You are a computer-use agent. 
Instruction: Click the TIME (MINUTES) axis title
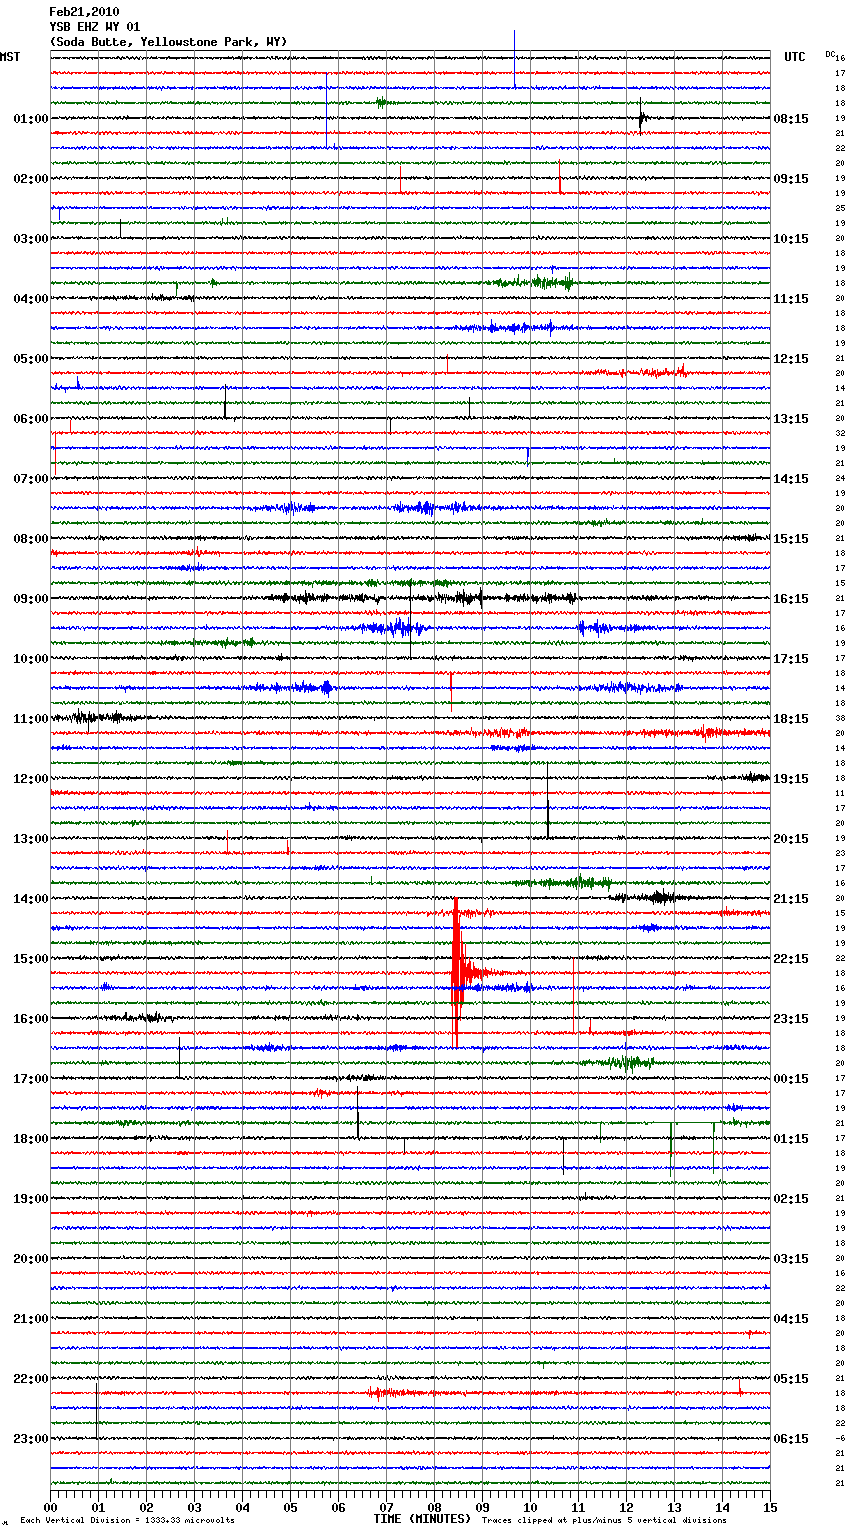click(x=422, y=1519)
